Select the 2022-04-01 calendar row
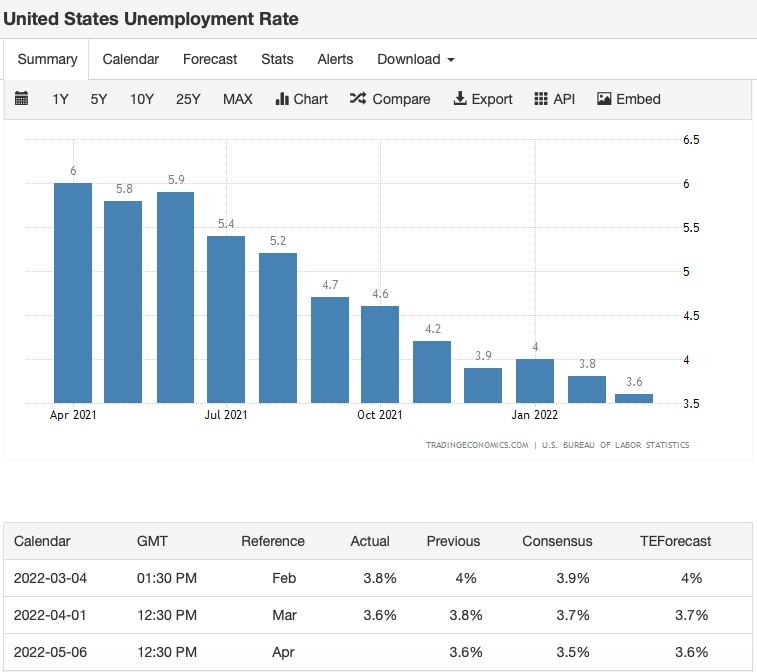This screenshot has height=672, width=757. click(x=378, y=615)
